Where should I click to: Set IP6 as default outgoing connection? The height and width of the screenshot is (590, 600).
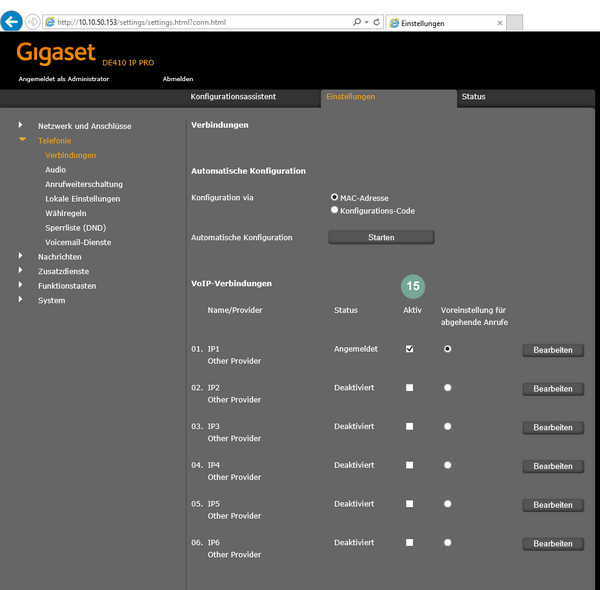point(447,542)
